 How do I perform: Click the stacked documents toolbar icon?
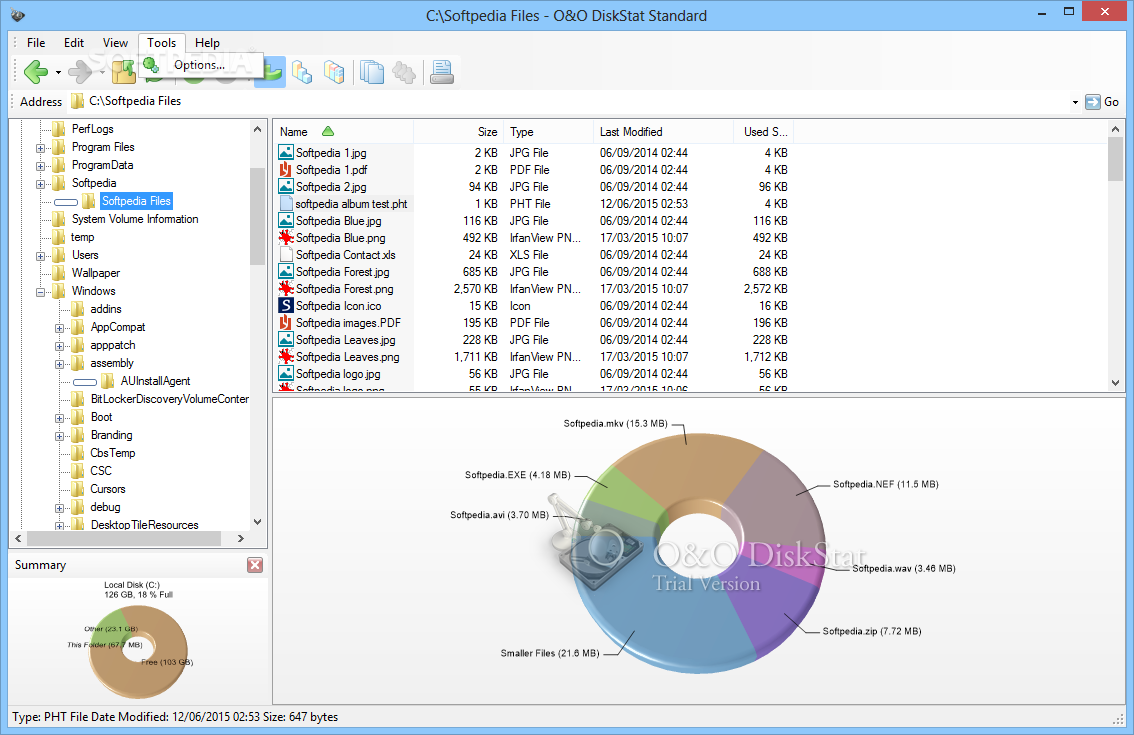[372, 72]
